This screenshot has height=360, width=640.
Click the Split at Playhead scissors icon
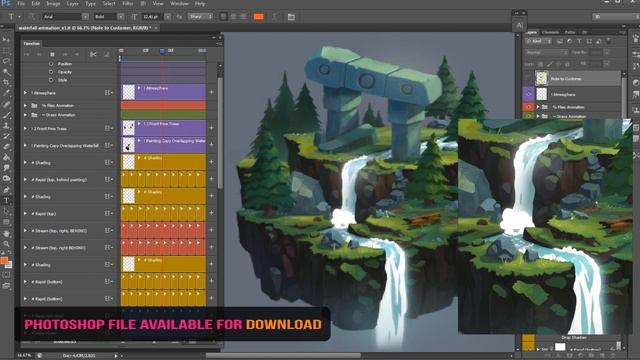pyautogui.click(x=93, y=54)
